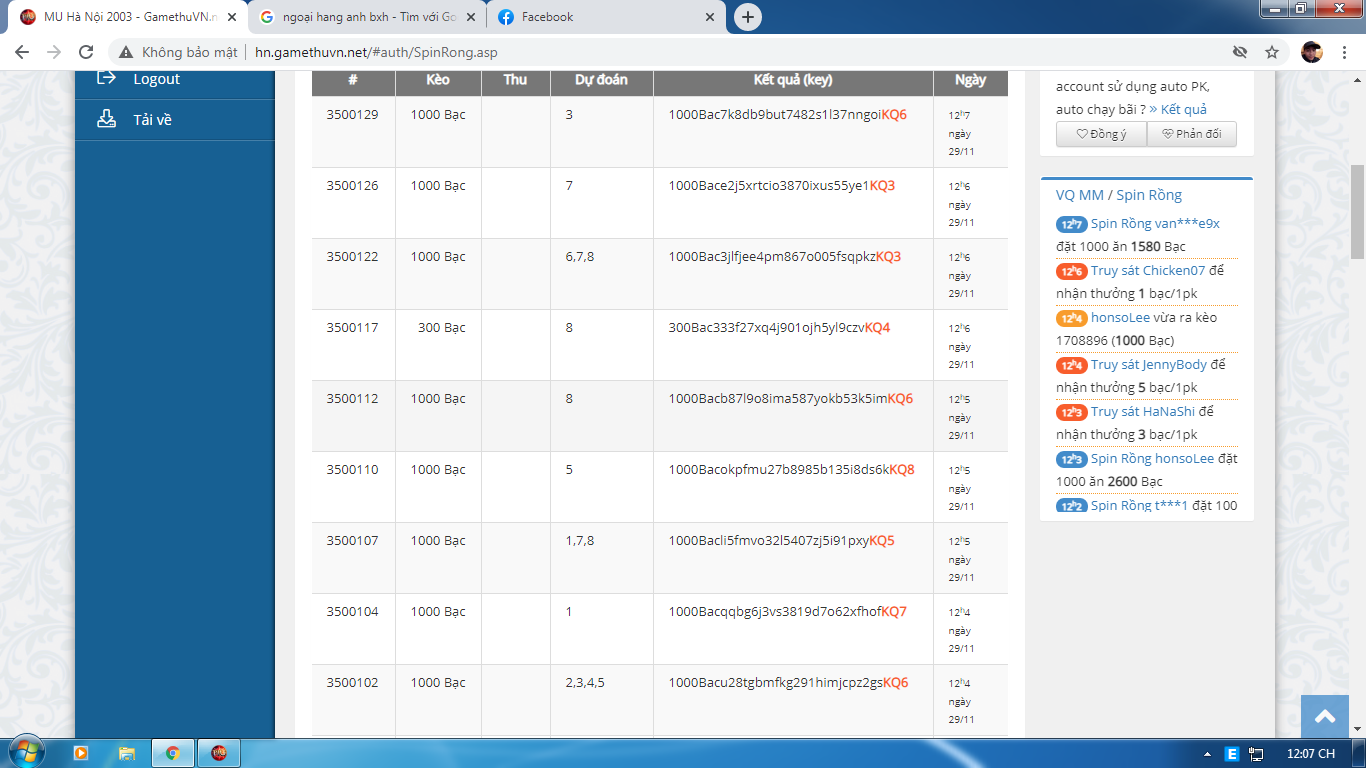Reload the page with refresh icon

86,52
